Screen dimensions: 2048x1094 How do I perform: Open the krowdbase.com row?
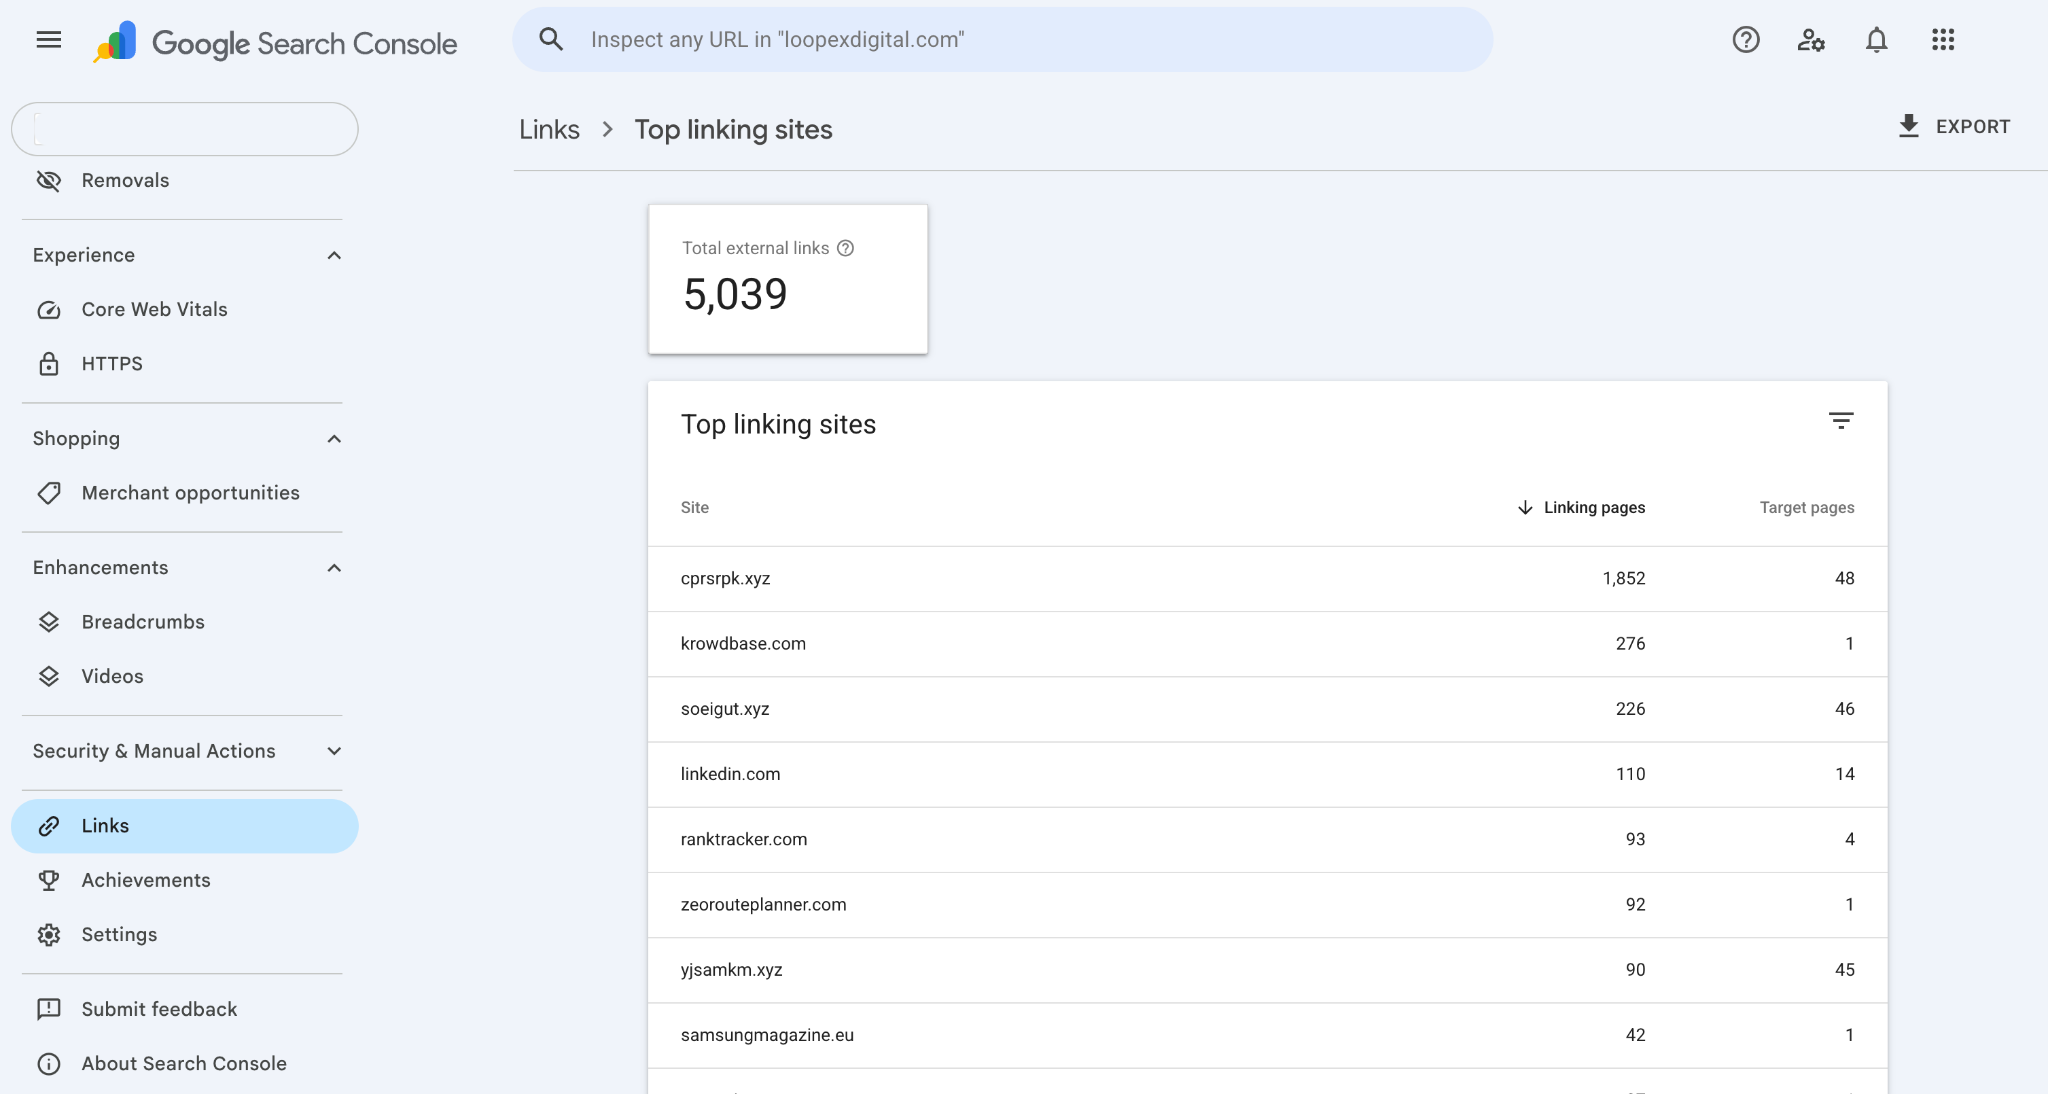(1267, 644)
